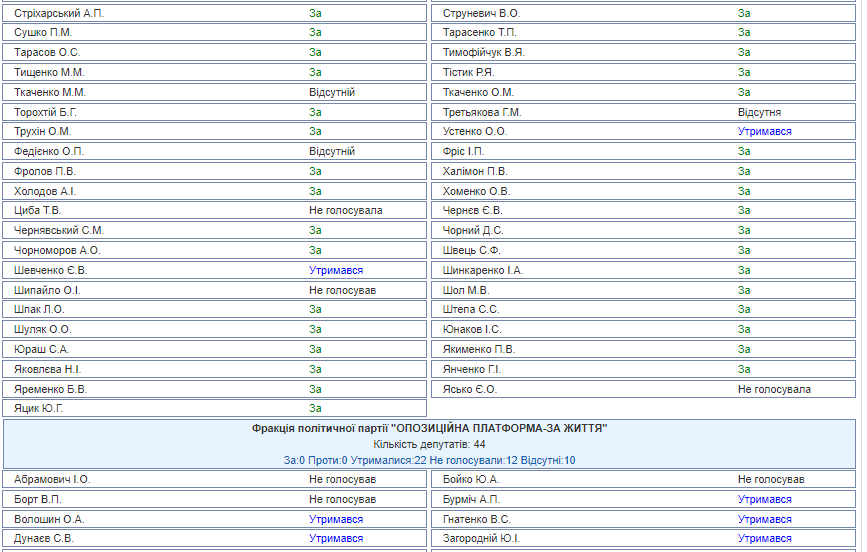This screenshot has height=552, width=867.
Task: Select the ОПОЗИЦІЙНА ПЛАТФОРМА-ЗА ЖИТТЯ faction header
Action: [429, 428]
